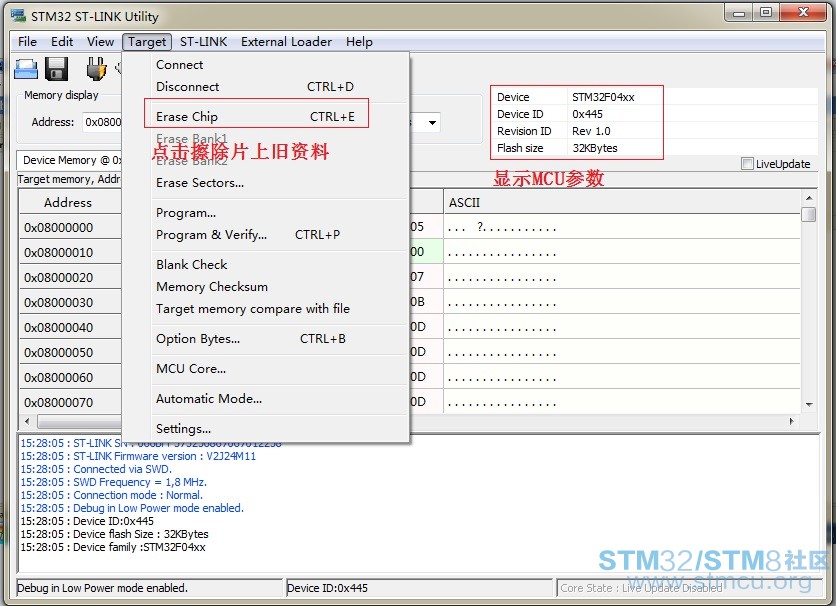Choose Disconnect in Target menu
Viewport: 836px width, 606px height.
[266, 86]
